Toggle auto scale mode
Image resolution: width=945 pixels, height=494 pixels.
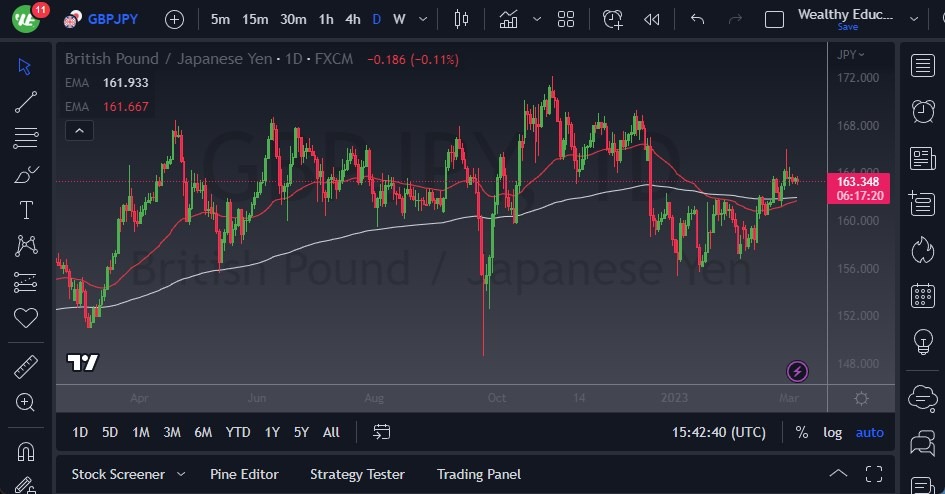click(869, 432)
